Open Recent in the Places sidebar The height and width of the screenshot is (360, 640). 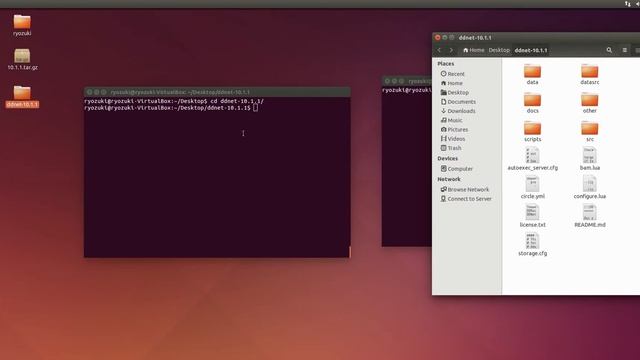(x=453, y=74)
